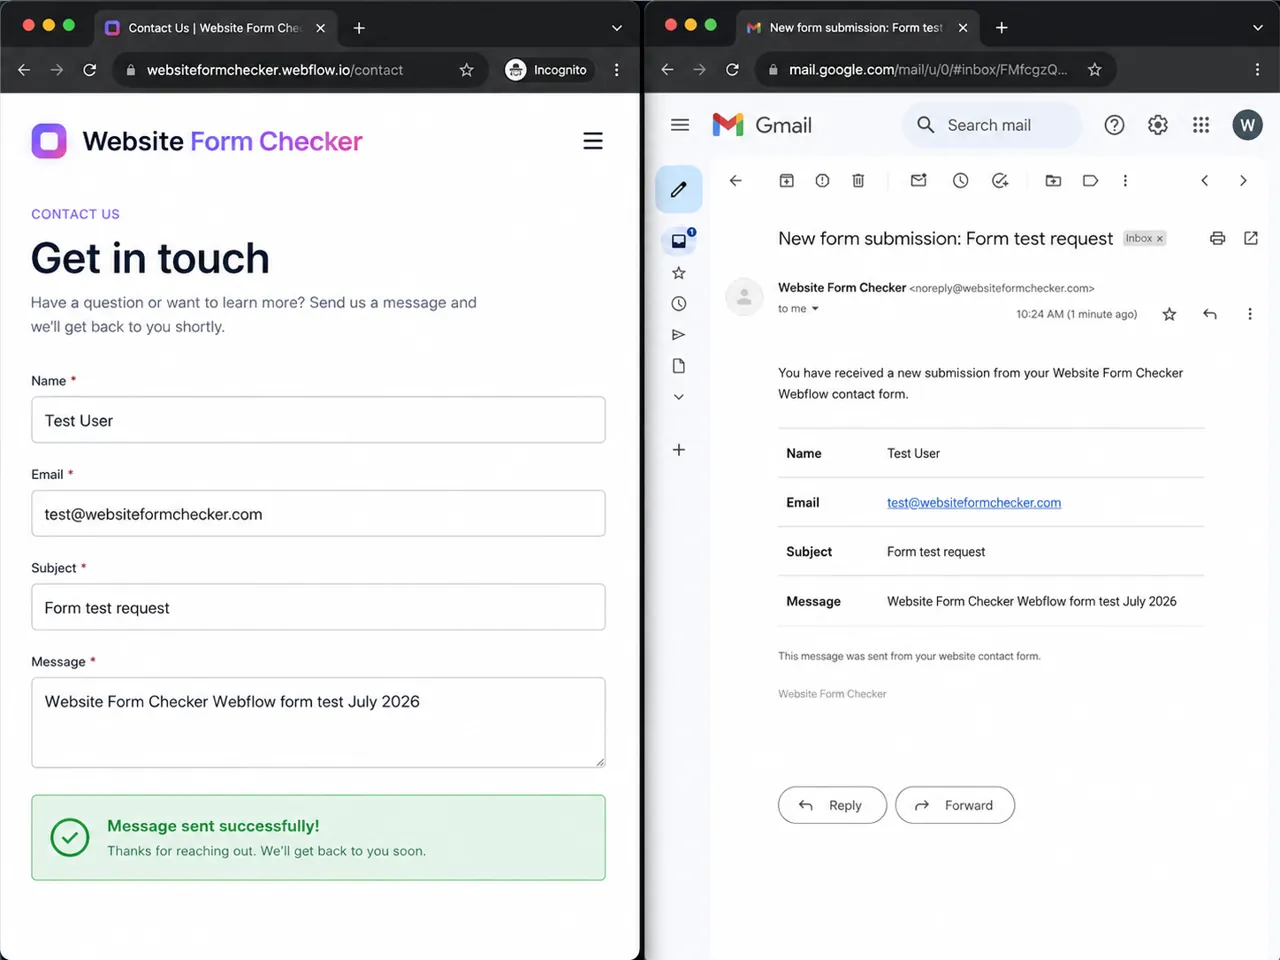Close the Contact Us tab

[x=321, y=28]
